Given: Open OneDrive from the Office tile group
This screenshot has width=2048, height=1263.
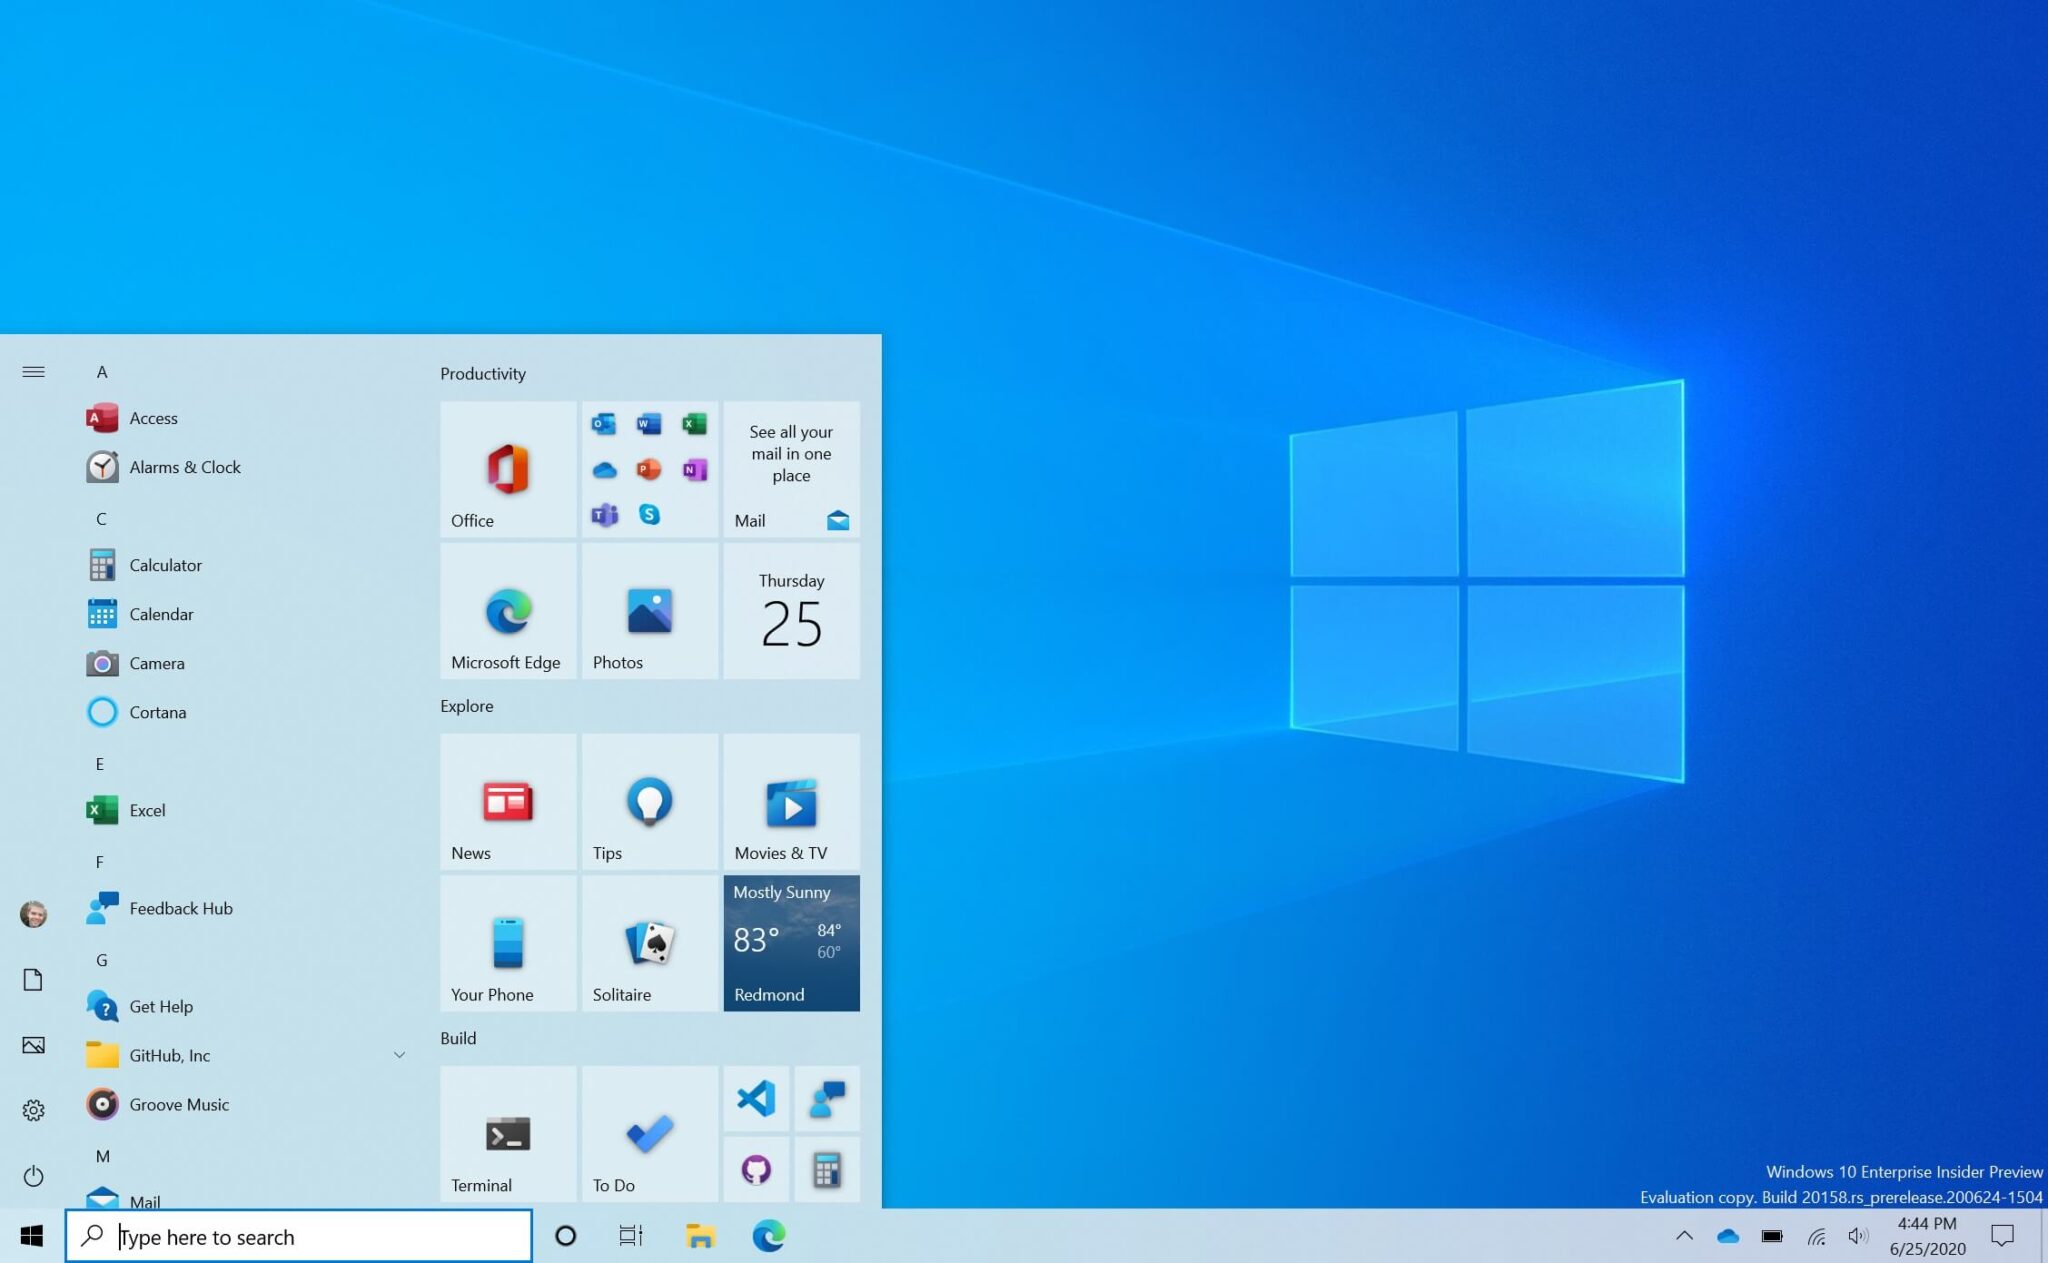Looking at the screenshot, I should [x=603, y=470].
